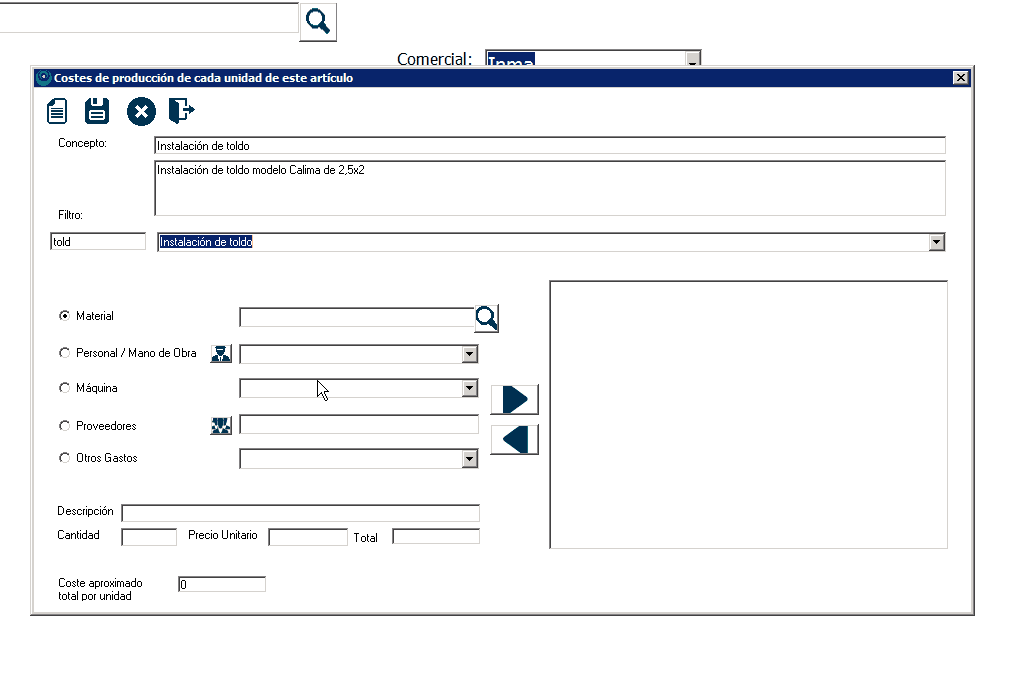Search materials with the magnifying glass icon
Viewport: 1011px width, 684px height.
point(486,318)
